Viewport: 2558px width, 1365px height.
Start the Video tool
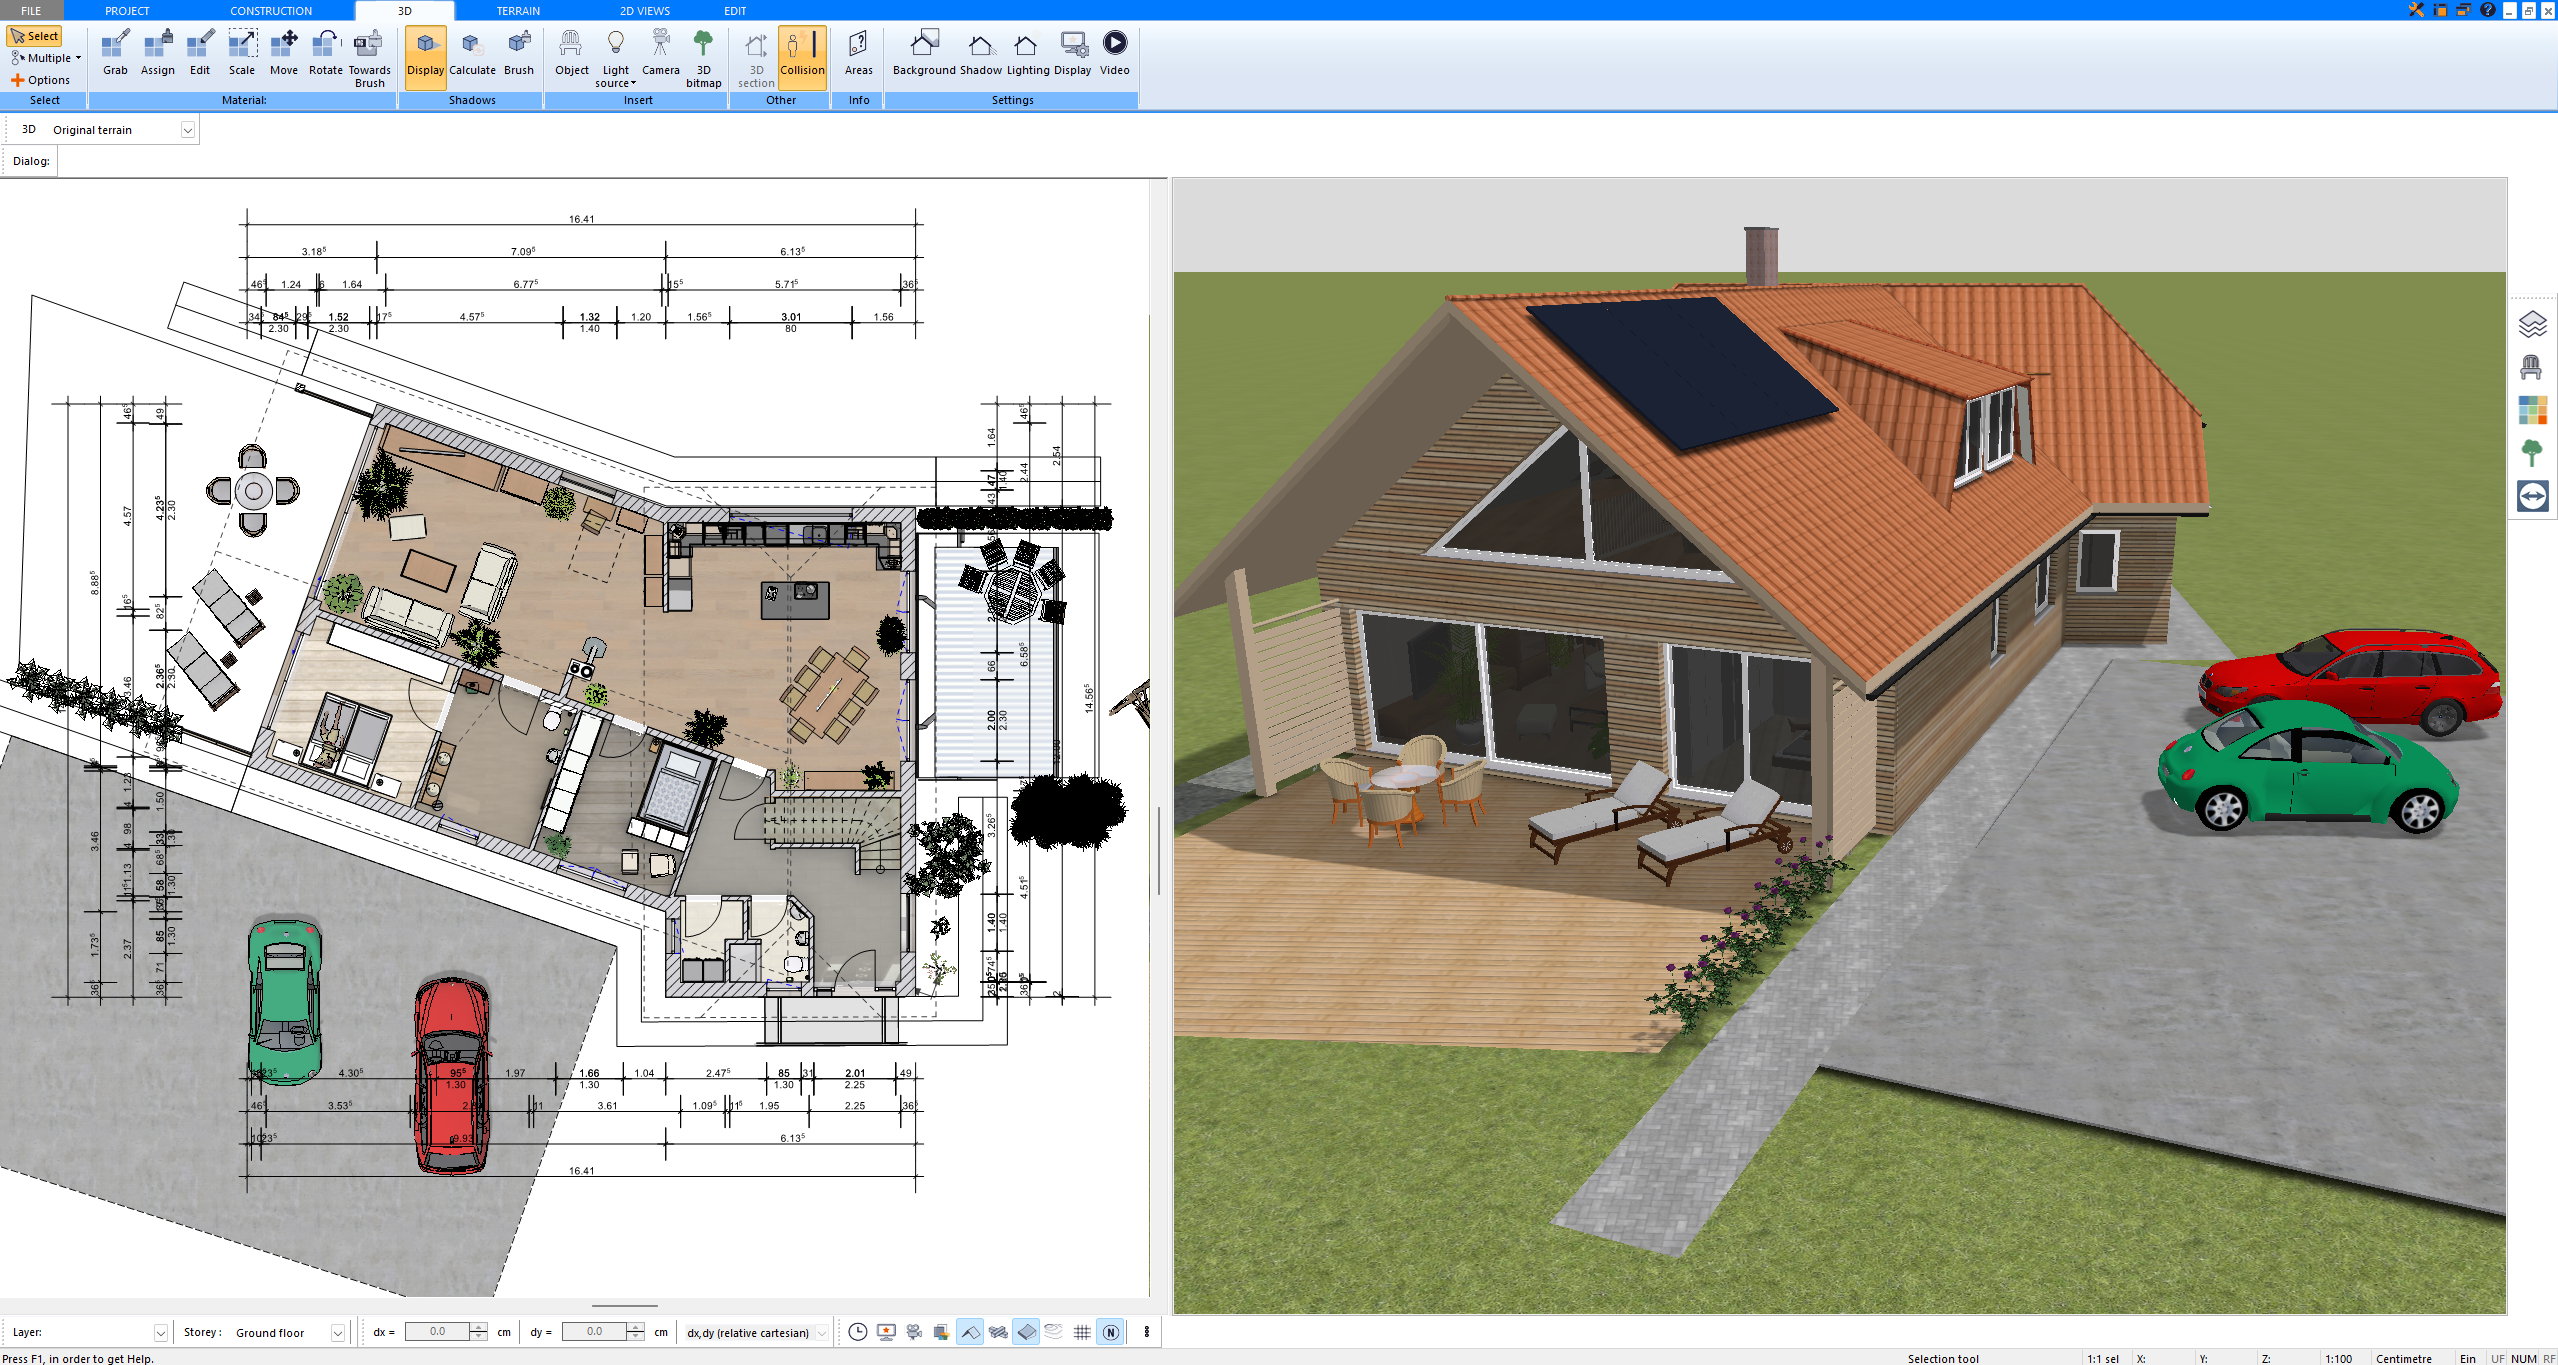point(1115,53)
